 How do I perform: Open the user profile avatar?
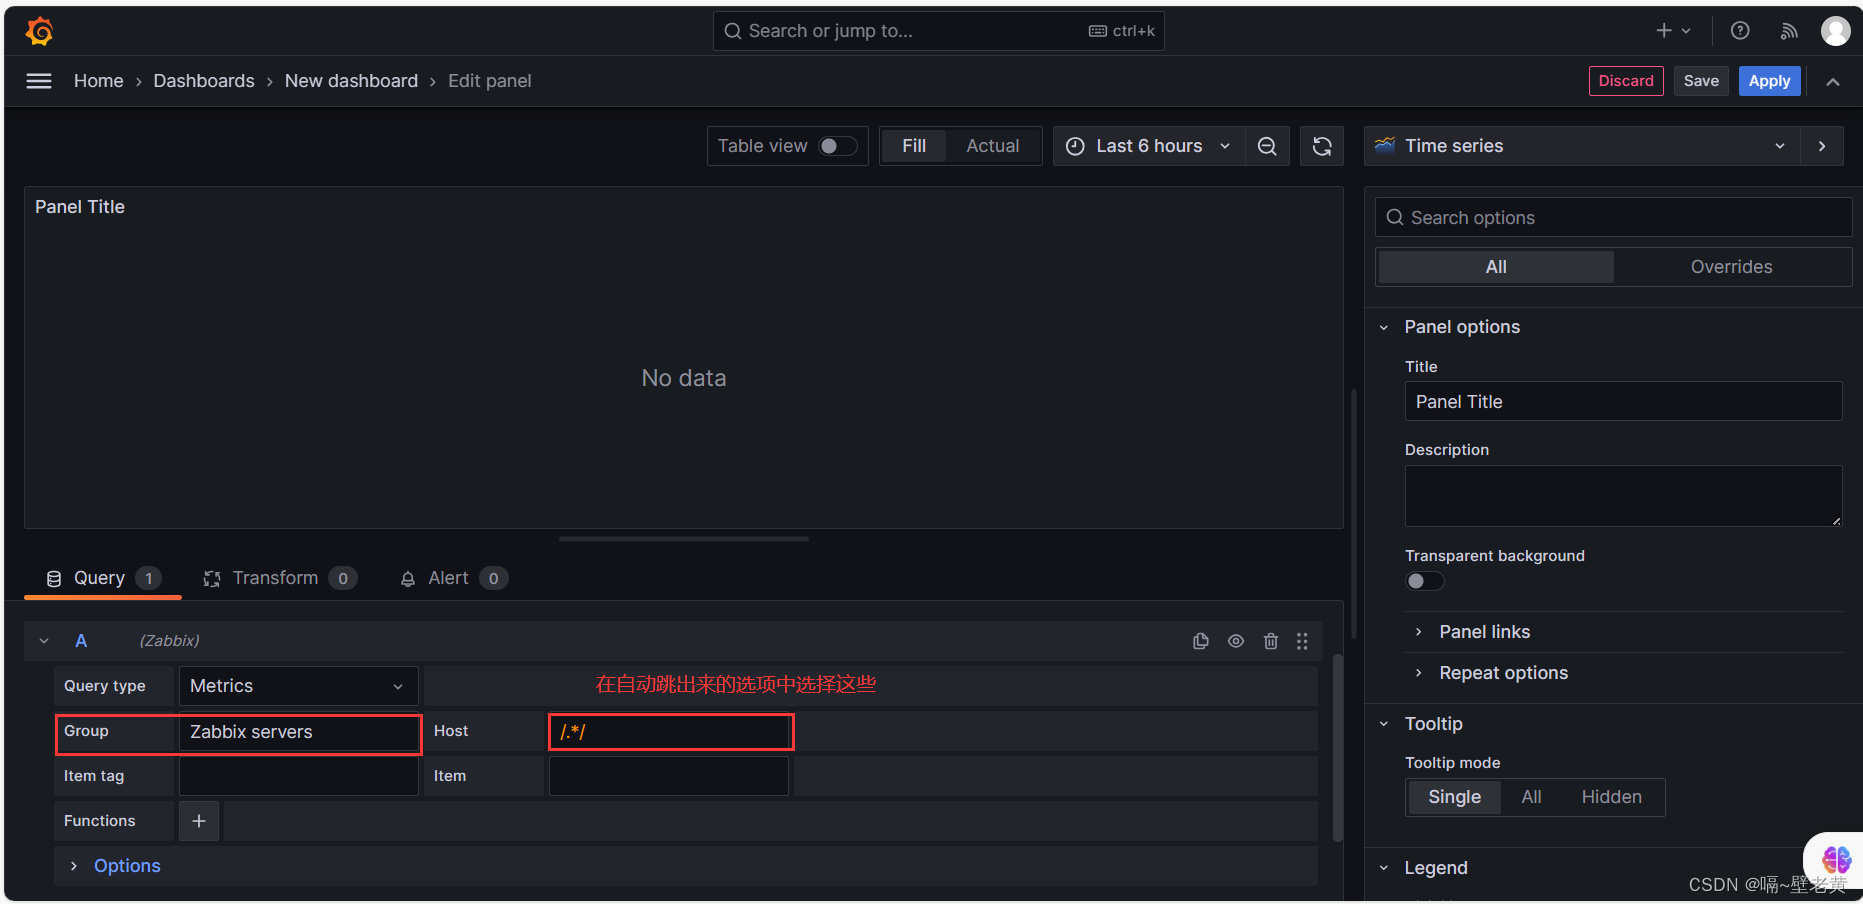[1835, 31]
